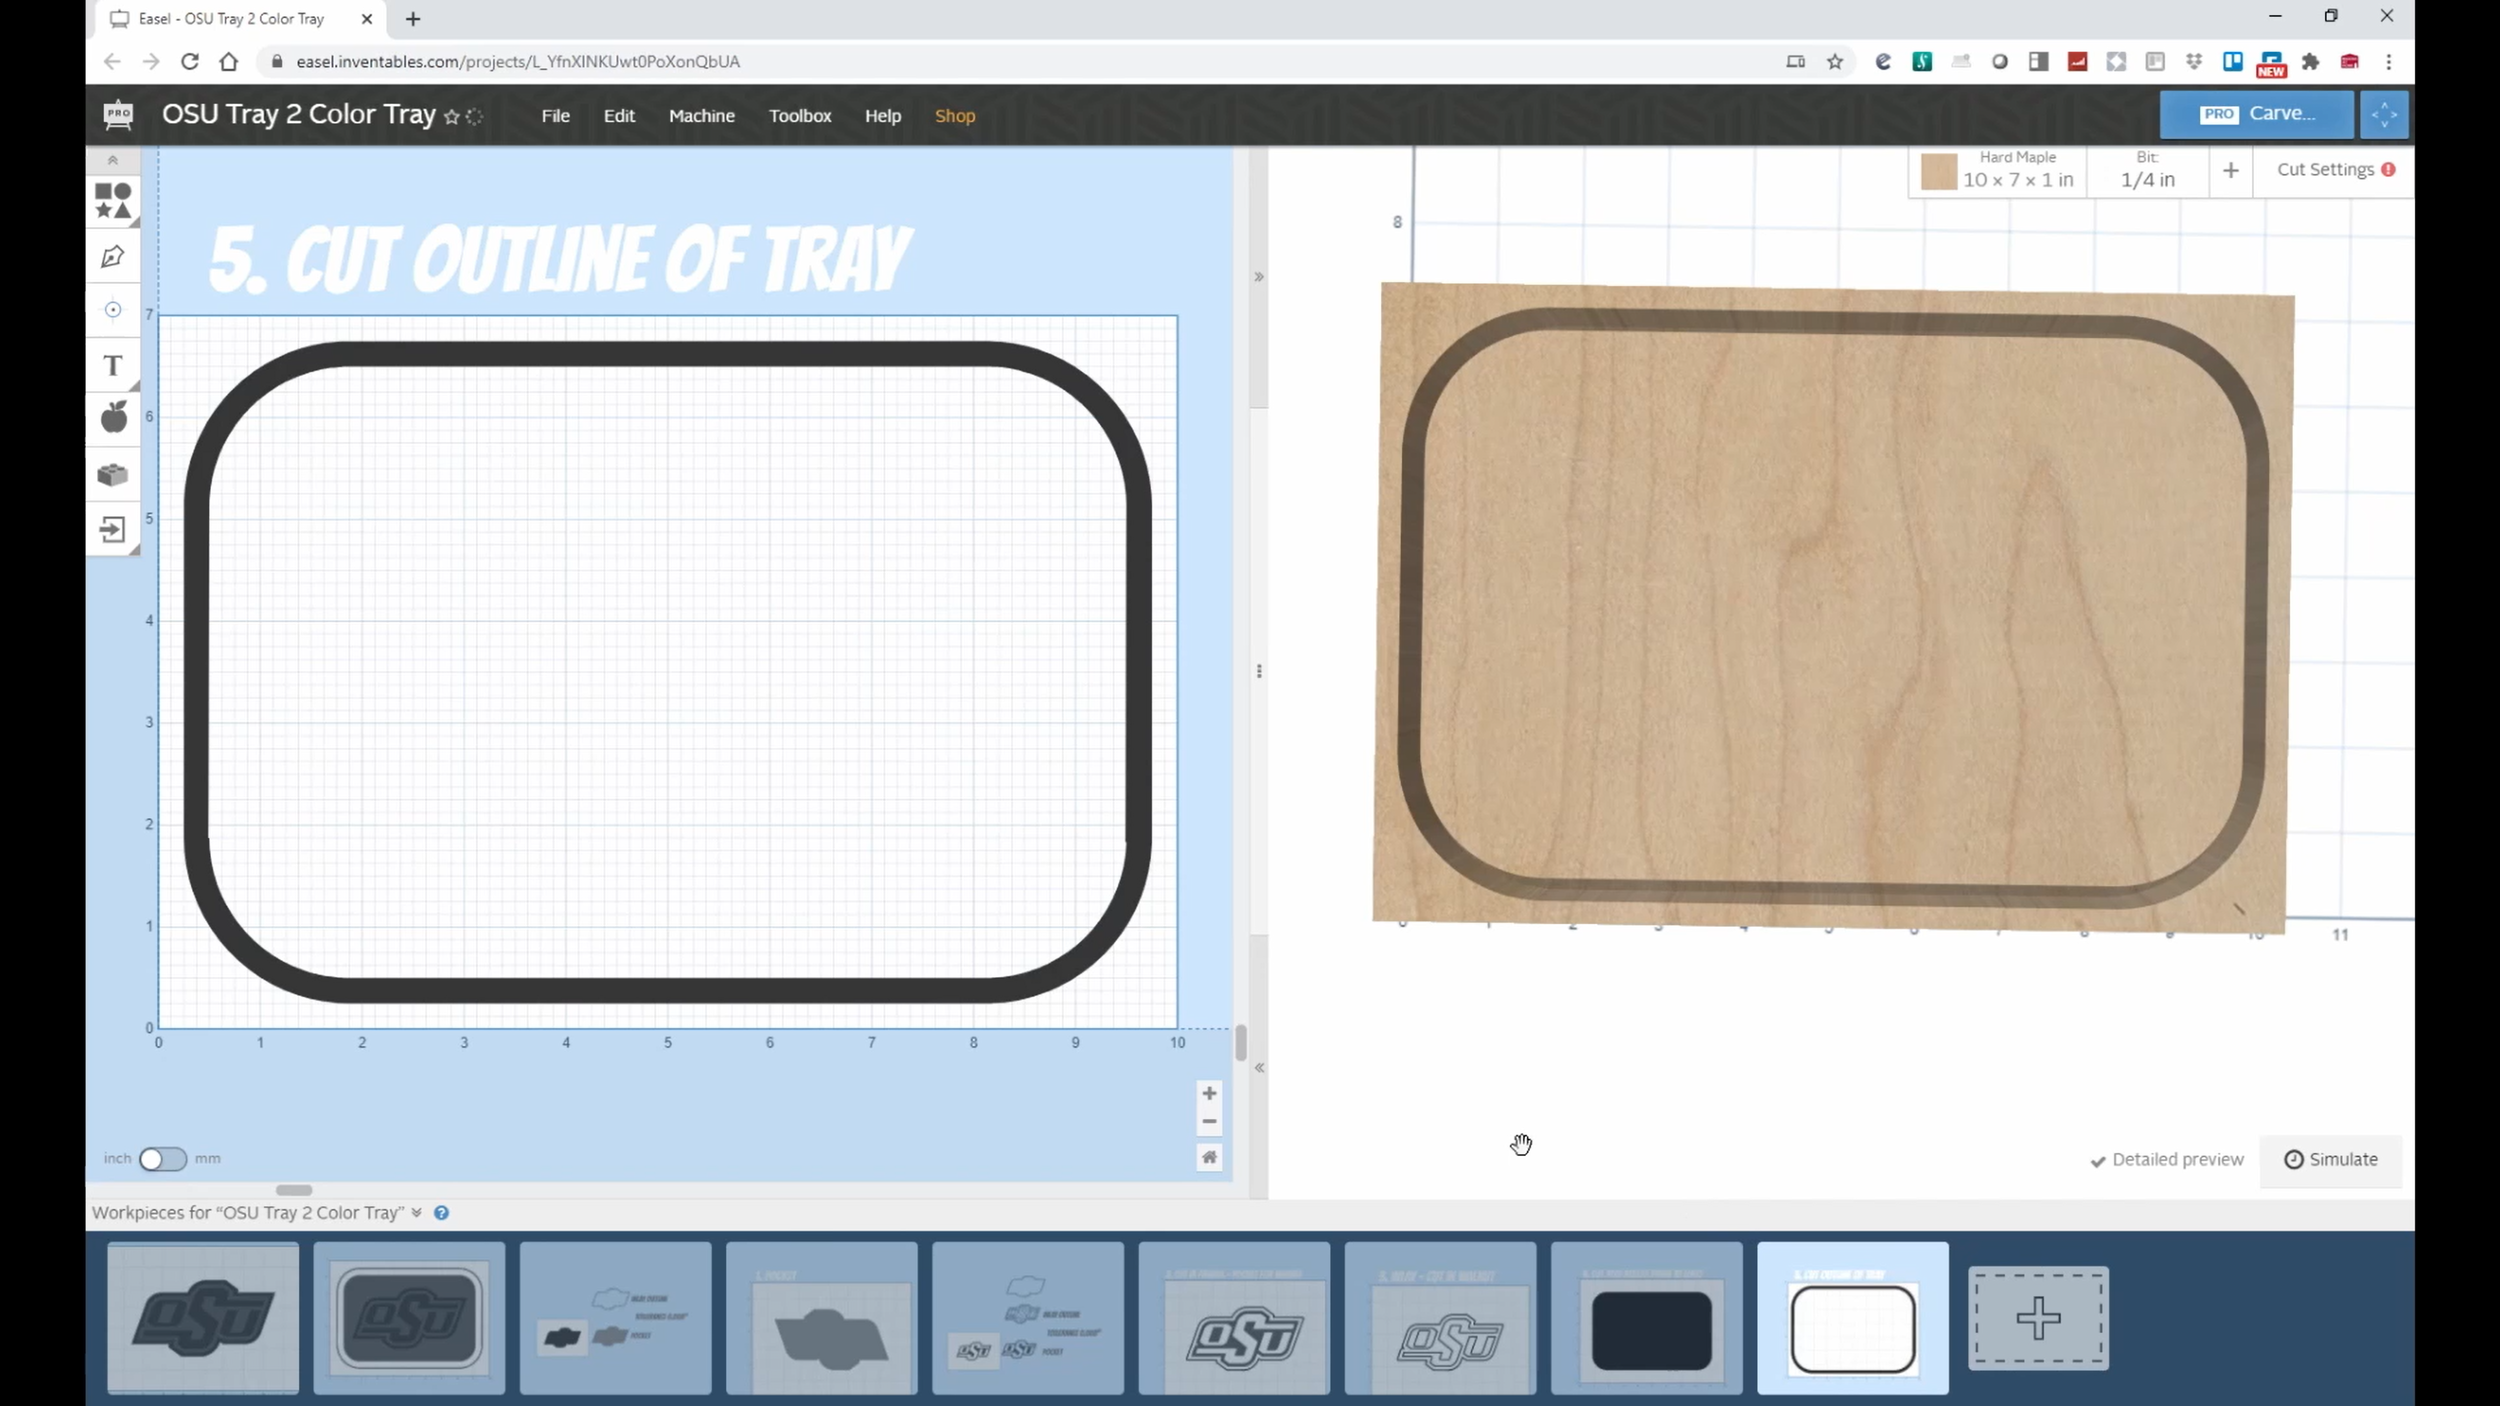Select the Shapes tool in the sidebar
The width and height of the screenshot is (2500, 1406).
pyautogui.click(x=113, y=200)
